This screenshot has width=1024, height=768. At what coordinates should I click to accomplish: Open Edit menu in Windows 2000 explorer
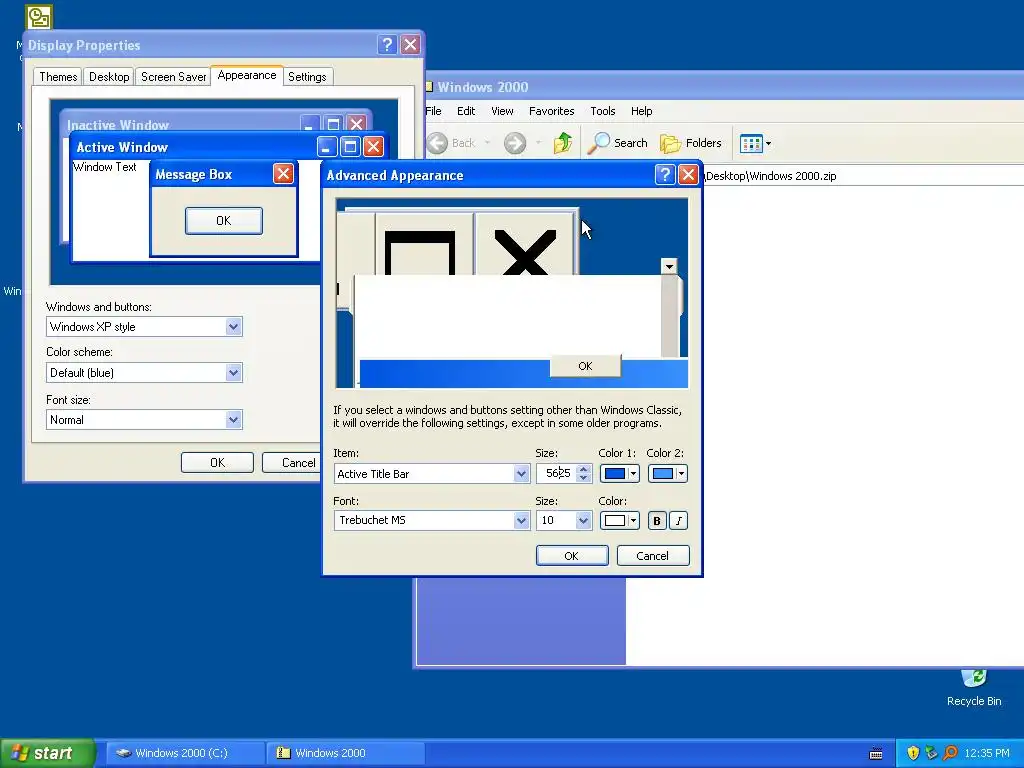click(466, 111)
